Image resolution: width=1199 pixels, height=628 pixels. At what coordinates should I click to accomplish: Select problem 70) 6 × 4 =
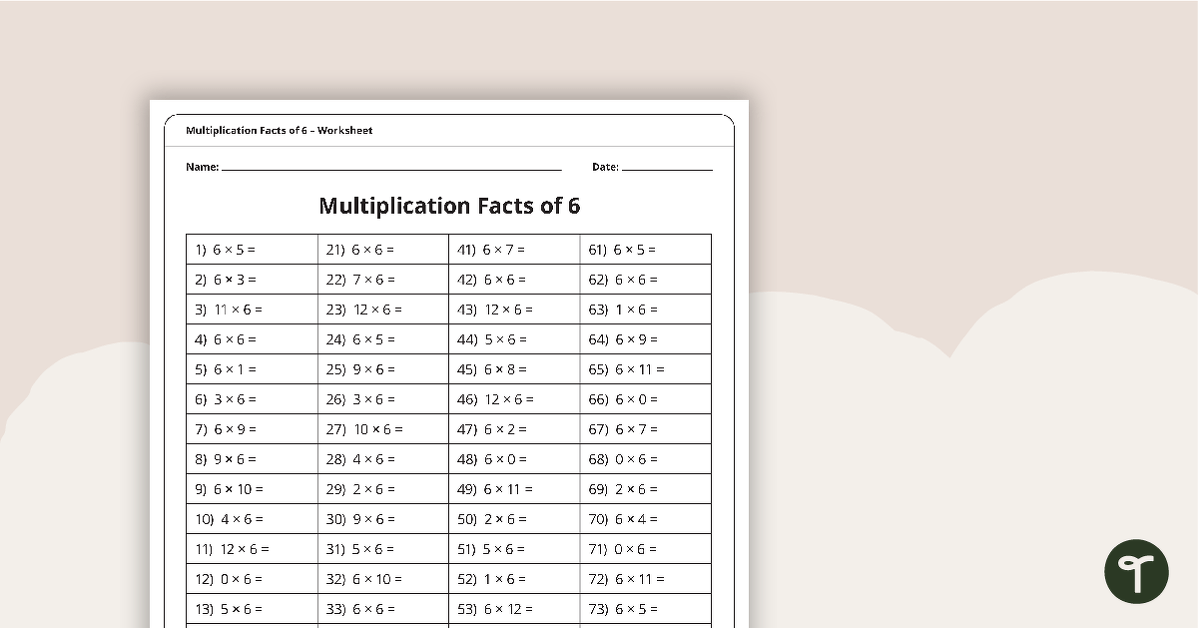622,519
